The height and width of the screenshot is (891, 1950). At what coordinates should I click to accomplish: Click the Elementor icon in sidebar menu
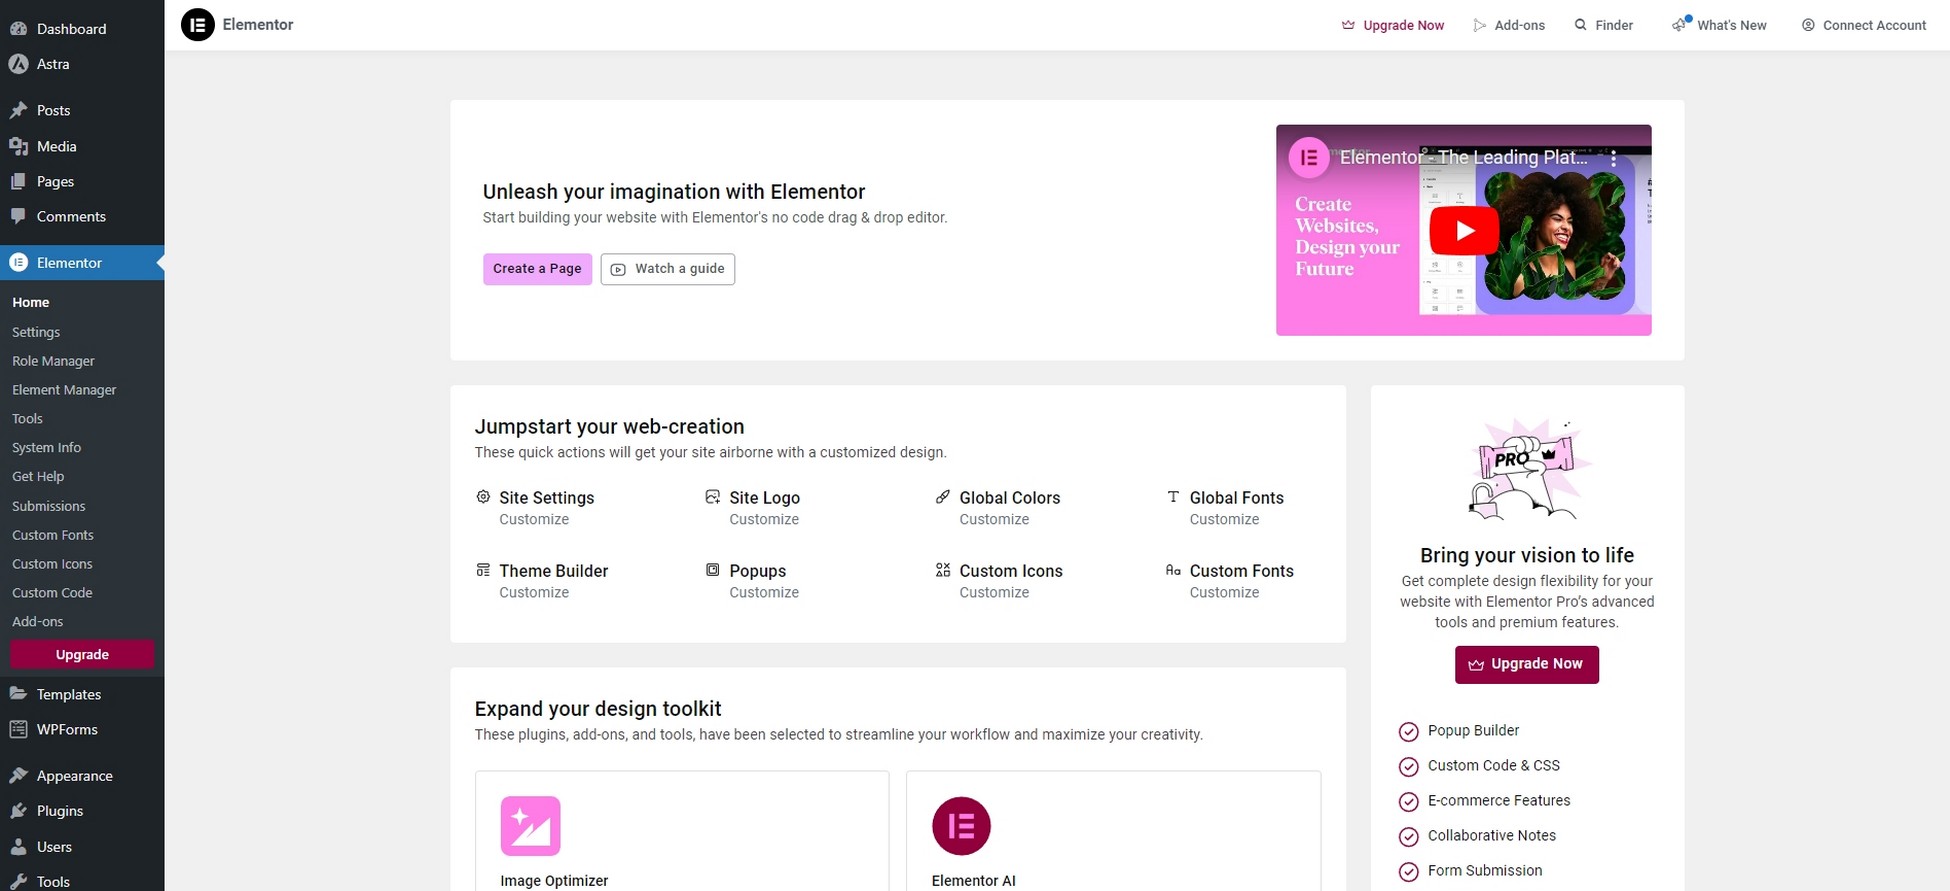tap(18, 262)
